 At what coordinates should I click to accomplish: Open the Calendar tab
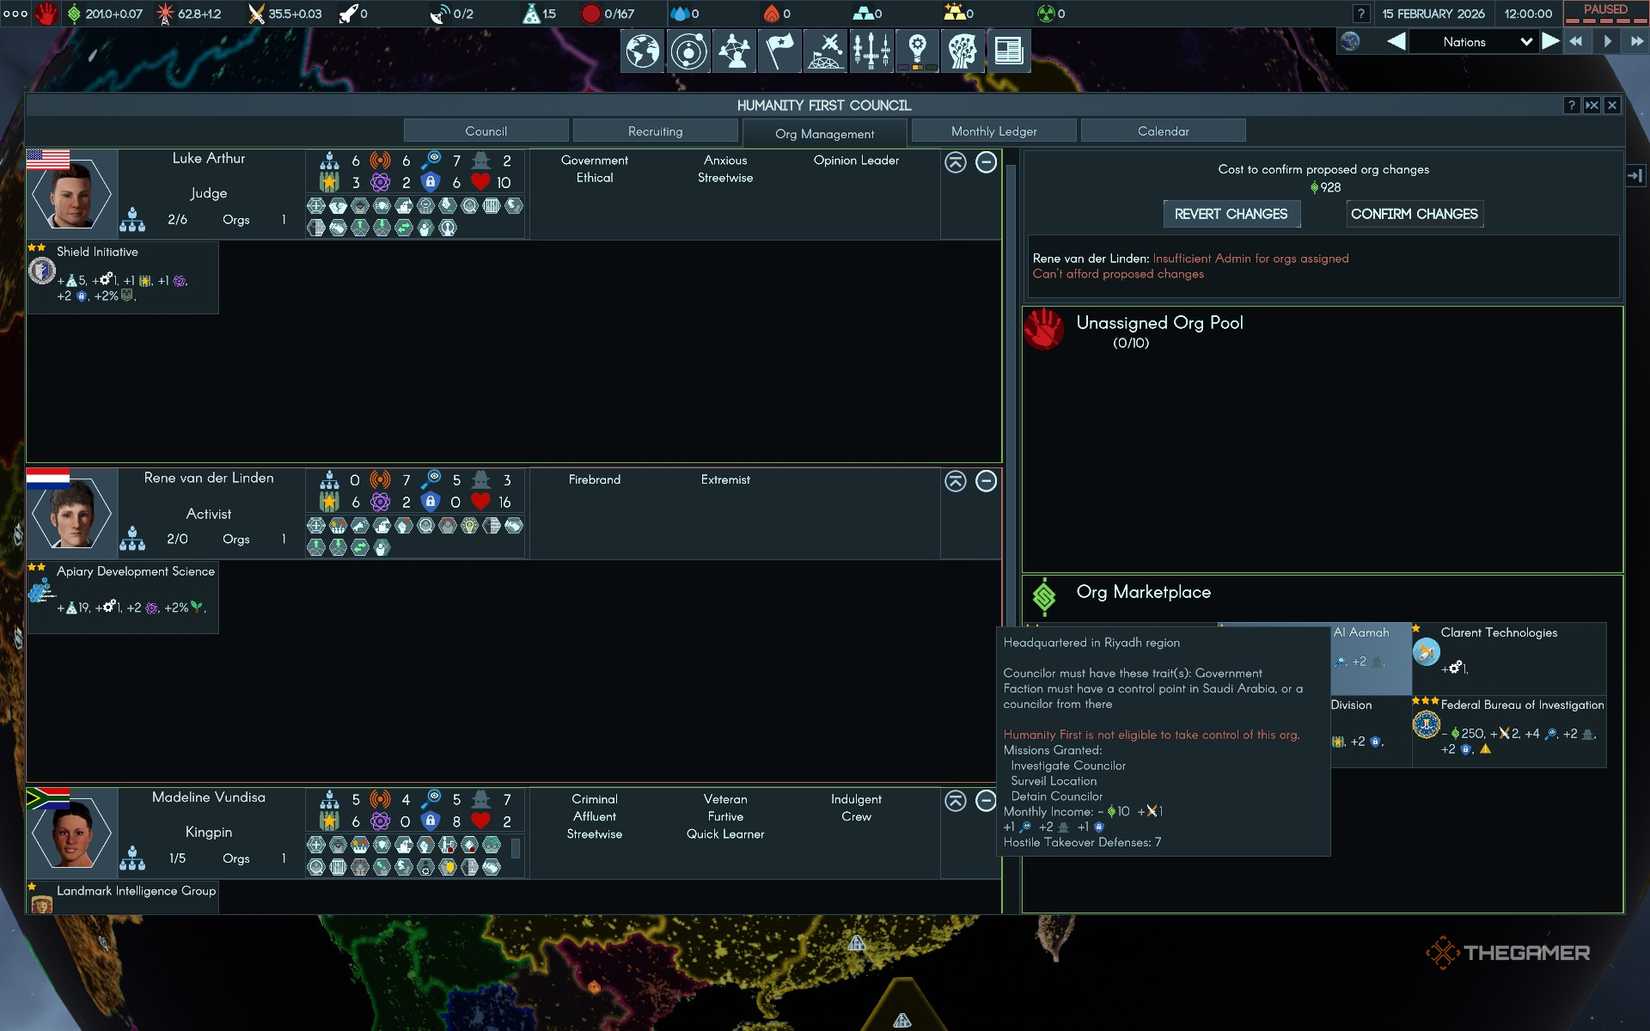tap(1163, 130)
